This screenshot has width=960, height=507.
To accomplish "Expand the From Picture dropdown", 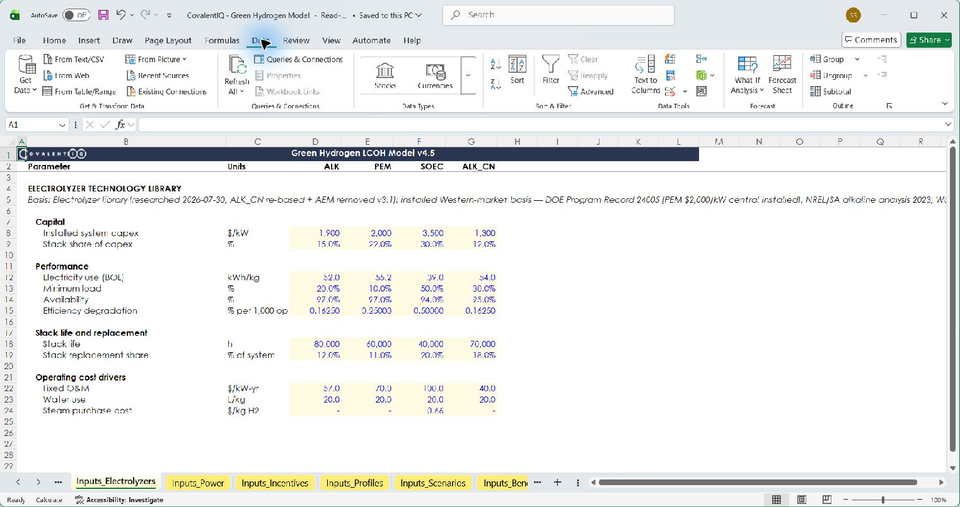I will coord(184,59).
